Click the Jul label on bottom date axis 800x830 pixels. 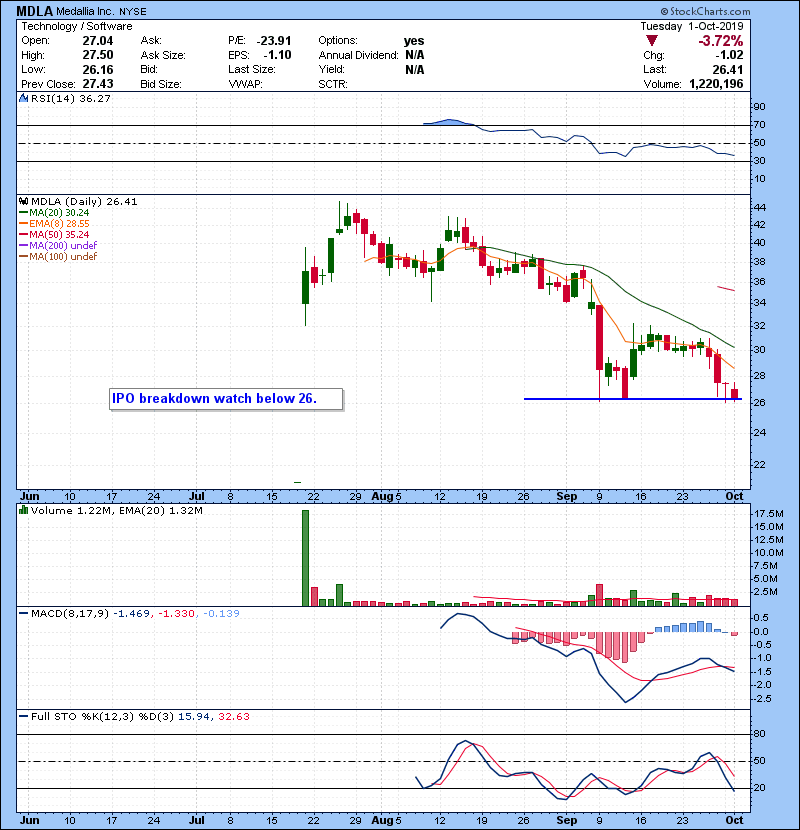(x=196, y=820)
